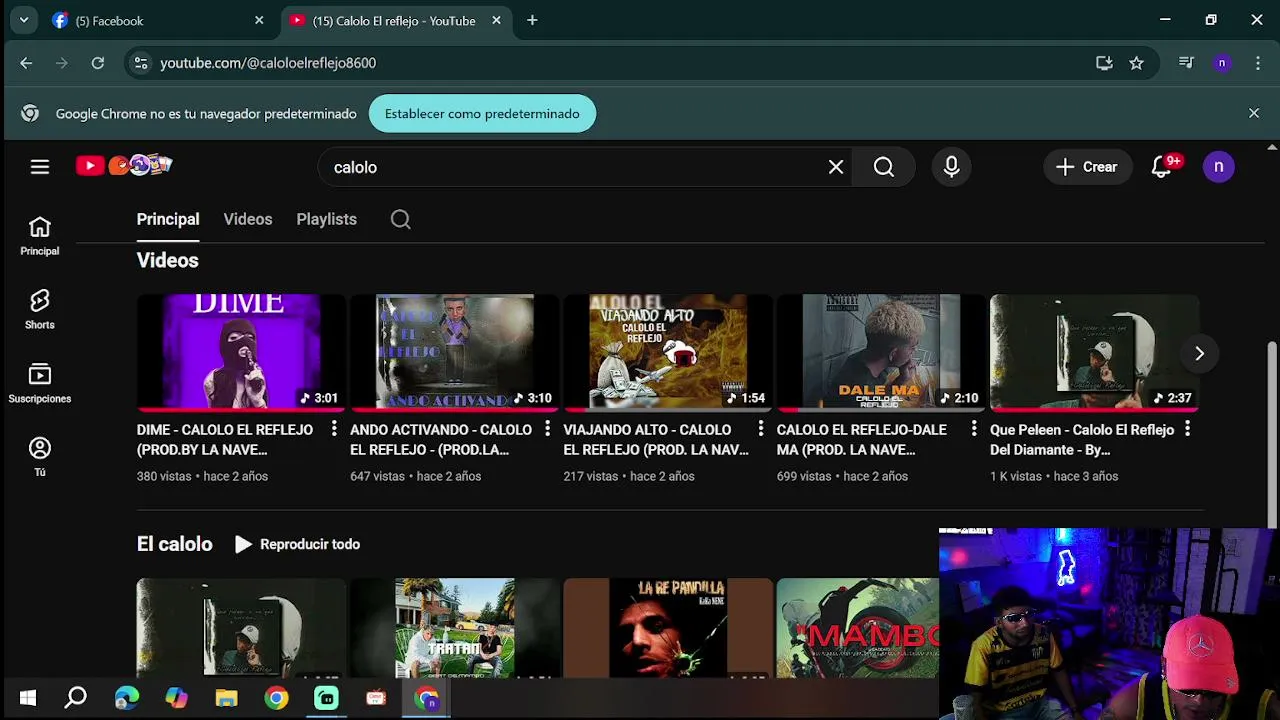This screenshot has height=720, width=1280.
Task: Open Que Peleen - Calolo El Reflejo title
Action: pyautogui.click(x=1082, y=440)
